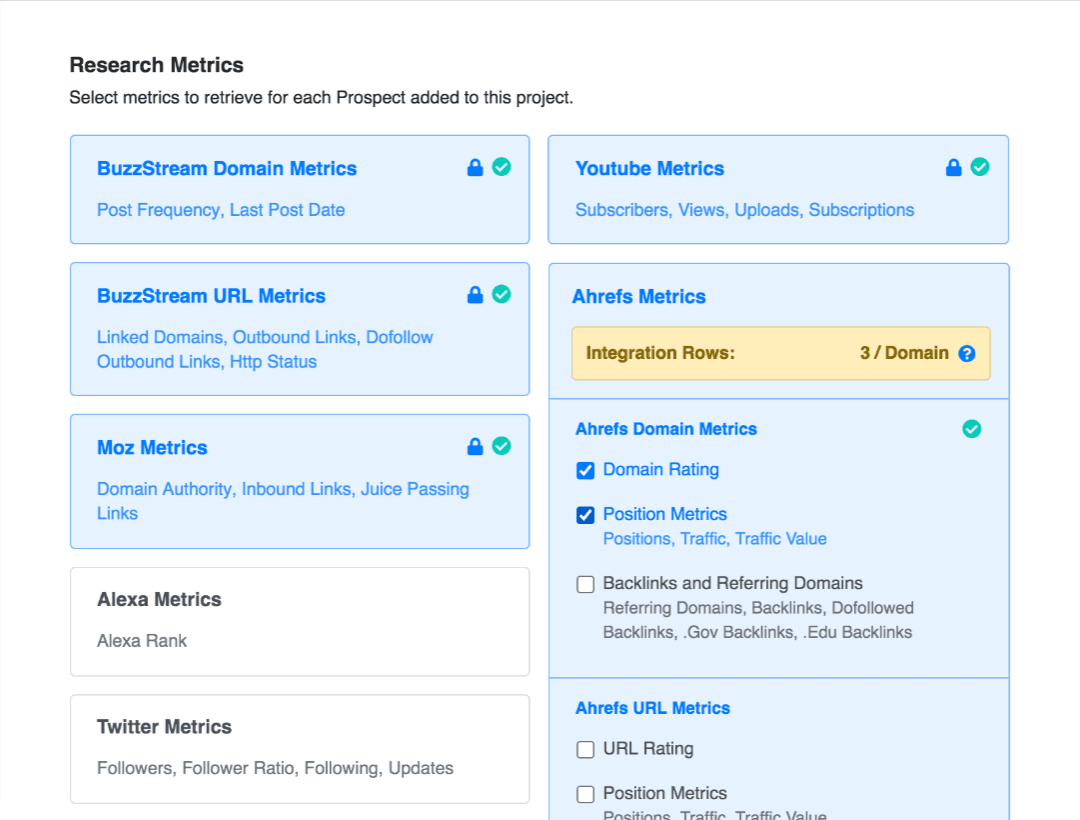This screenshot has width=1080, height=820.
Task: Click the 'Alexa Rank' text
Action: click(x=141, y=641)
